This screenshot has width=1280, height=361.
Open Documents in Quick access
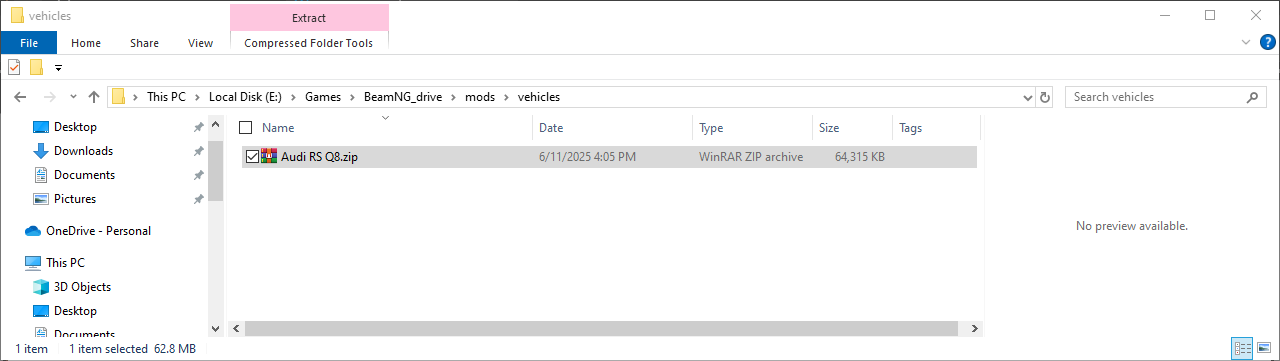[84, 175]
